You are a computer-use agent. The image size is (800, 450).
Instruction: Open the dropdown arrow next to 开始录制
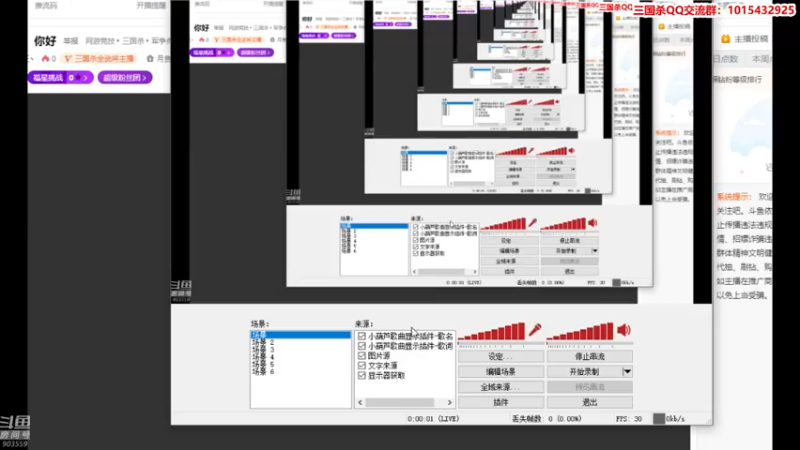point(627,372)
